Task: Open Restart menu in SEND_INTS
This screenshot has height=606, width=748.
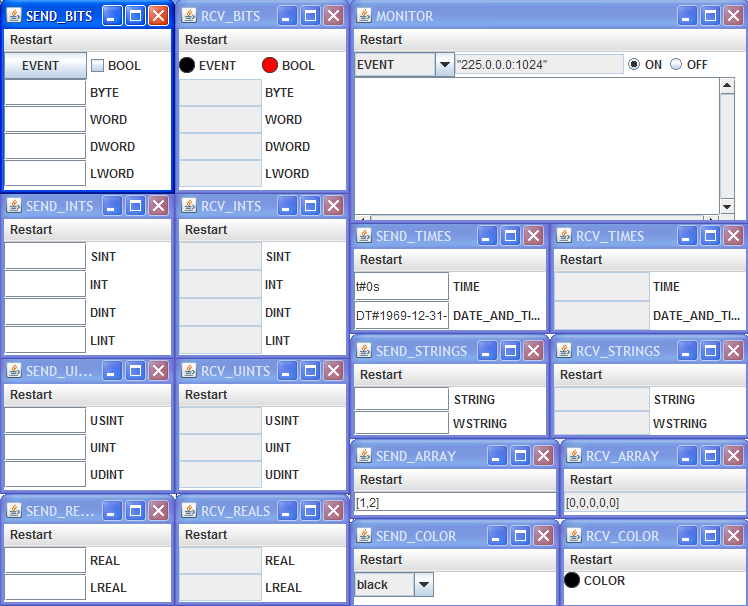Action: [x=31, y=230]
